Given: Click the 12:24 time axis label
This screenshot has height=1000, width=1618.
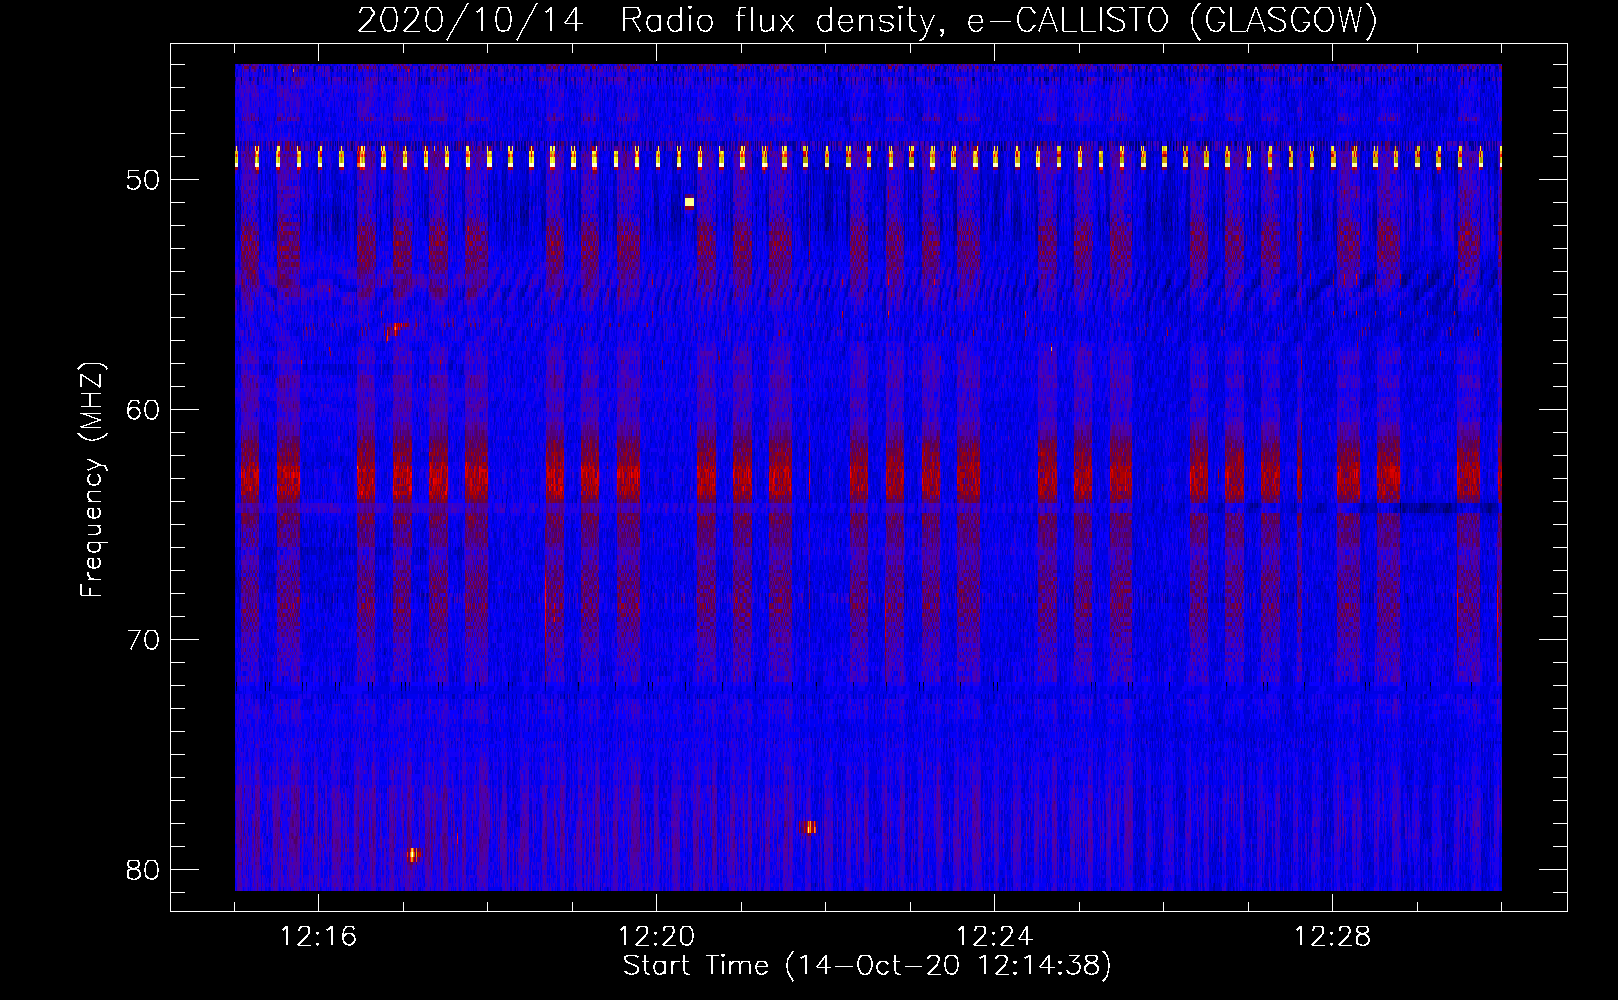Looking at the screenshot, I should click(x=994, y=937).
